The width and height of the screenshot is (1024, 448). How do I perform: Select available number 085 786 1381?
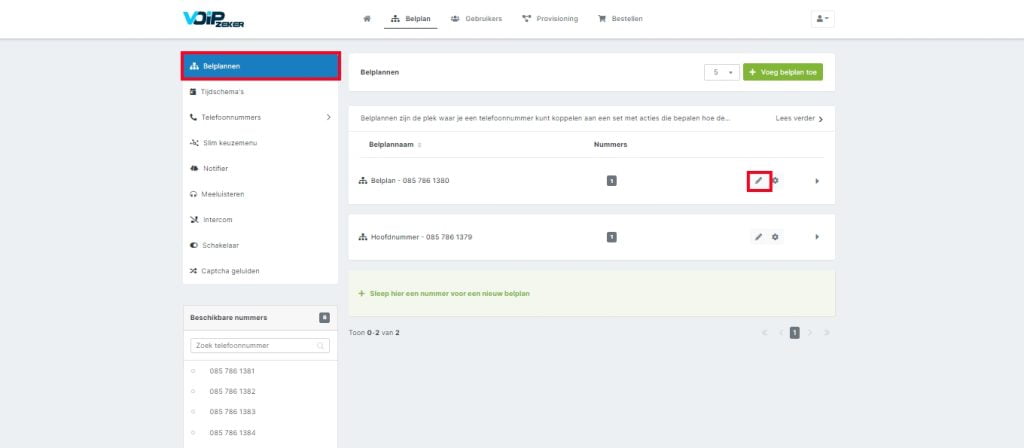click(x=232, y=371)
